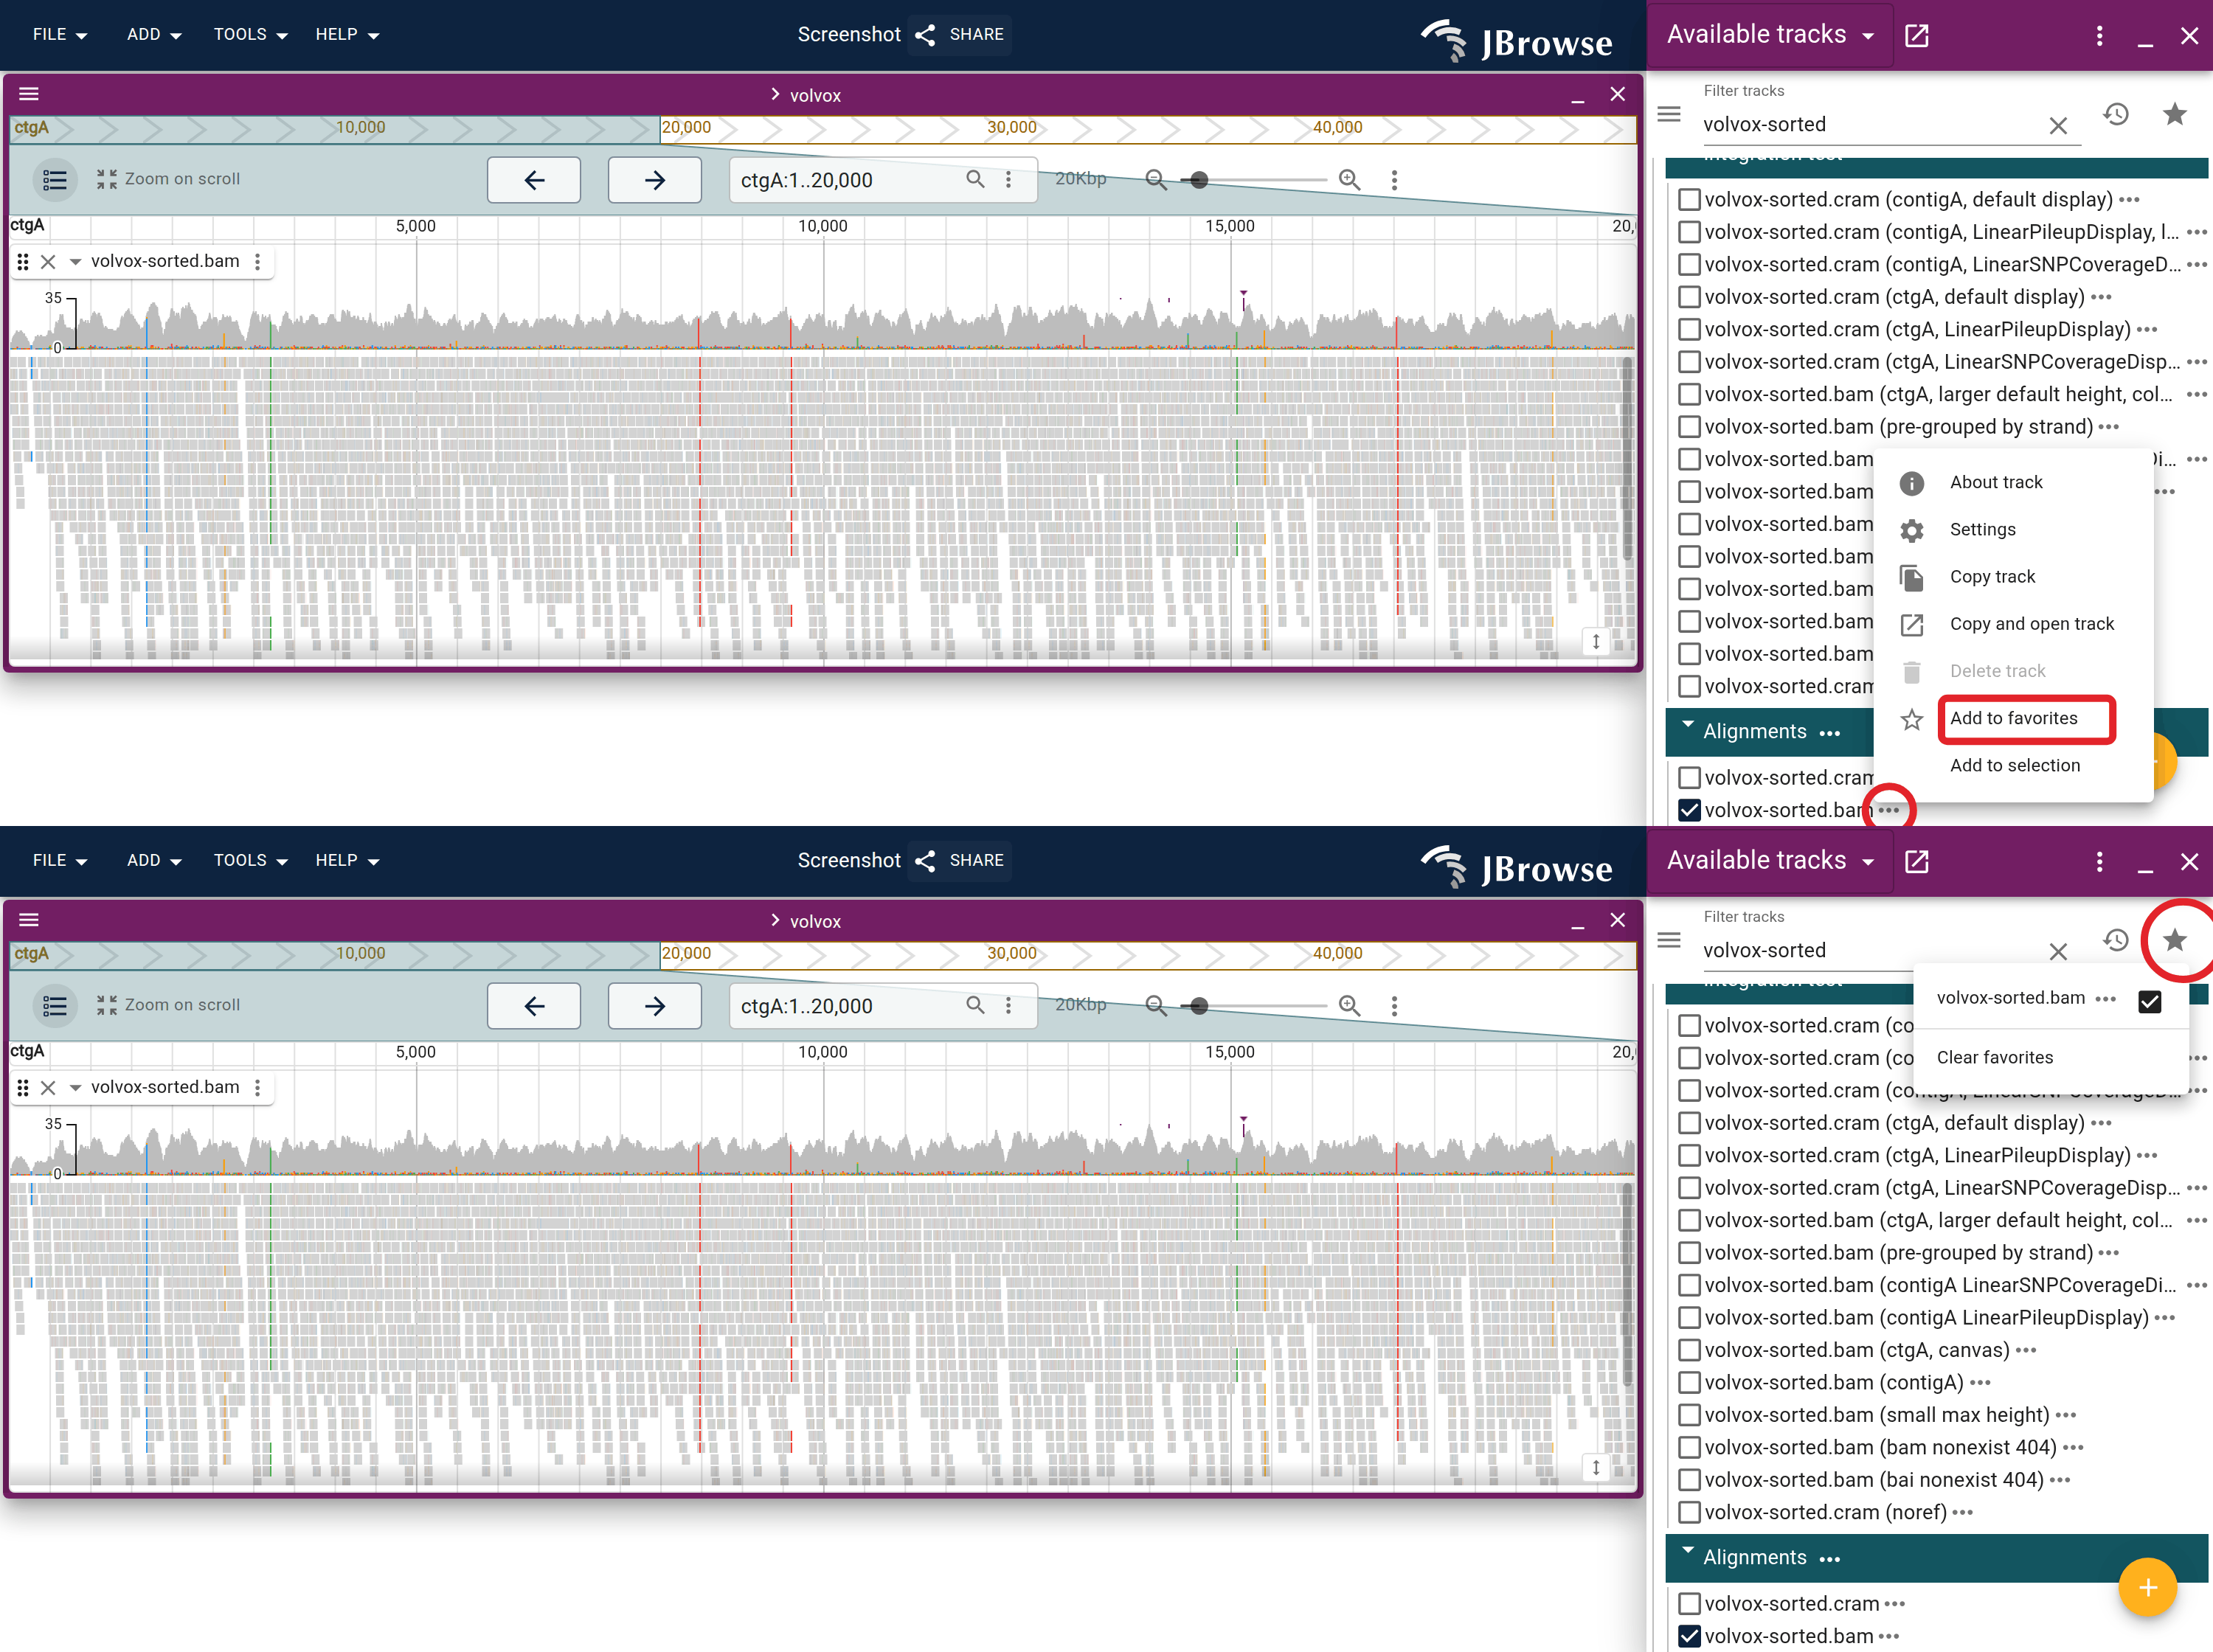Click the Screenshot session name, upper screenshot
The image size is (2213, 1652).
[x=849, y=35]
